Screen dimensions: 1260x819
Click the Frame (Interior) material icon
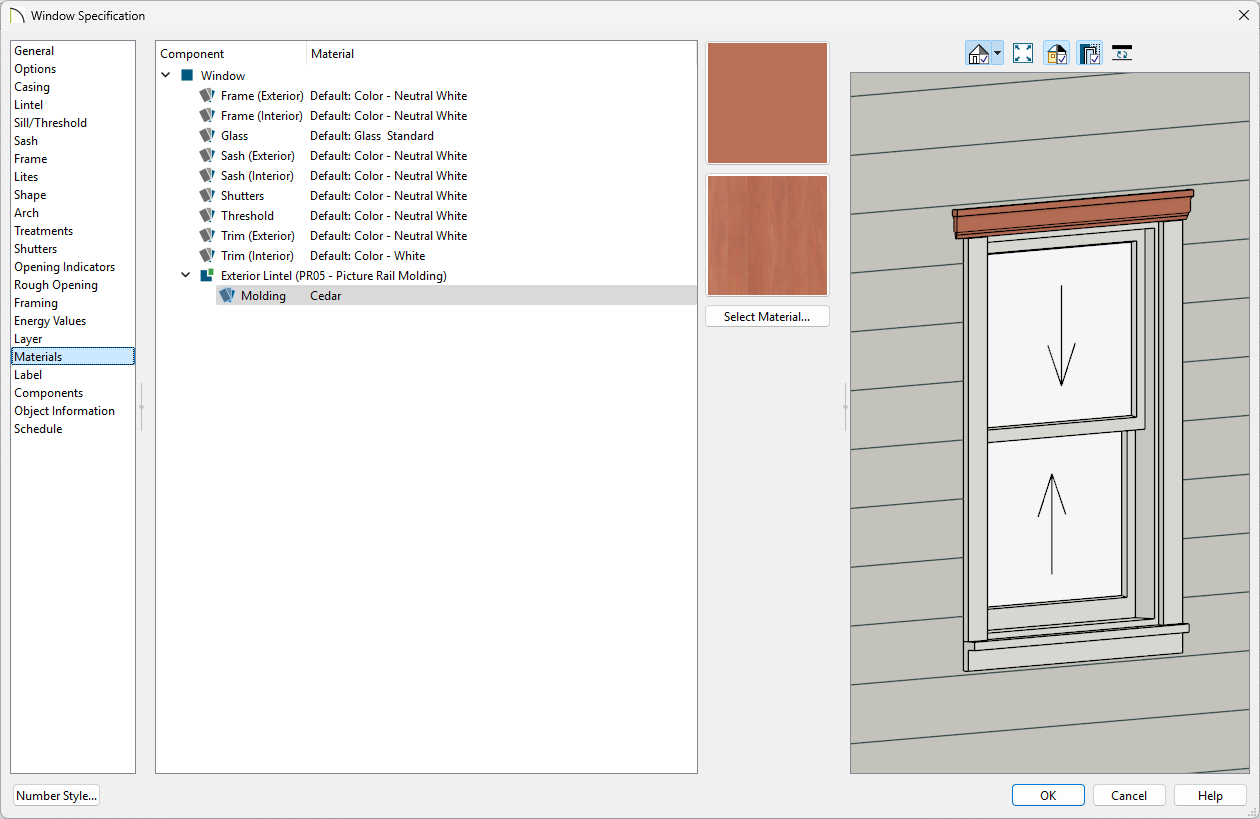[207, 116]
